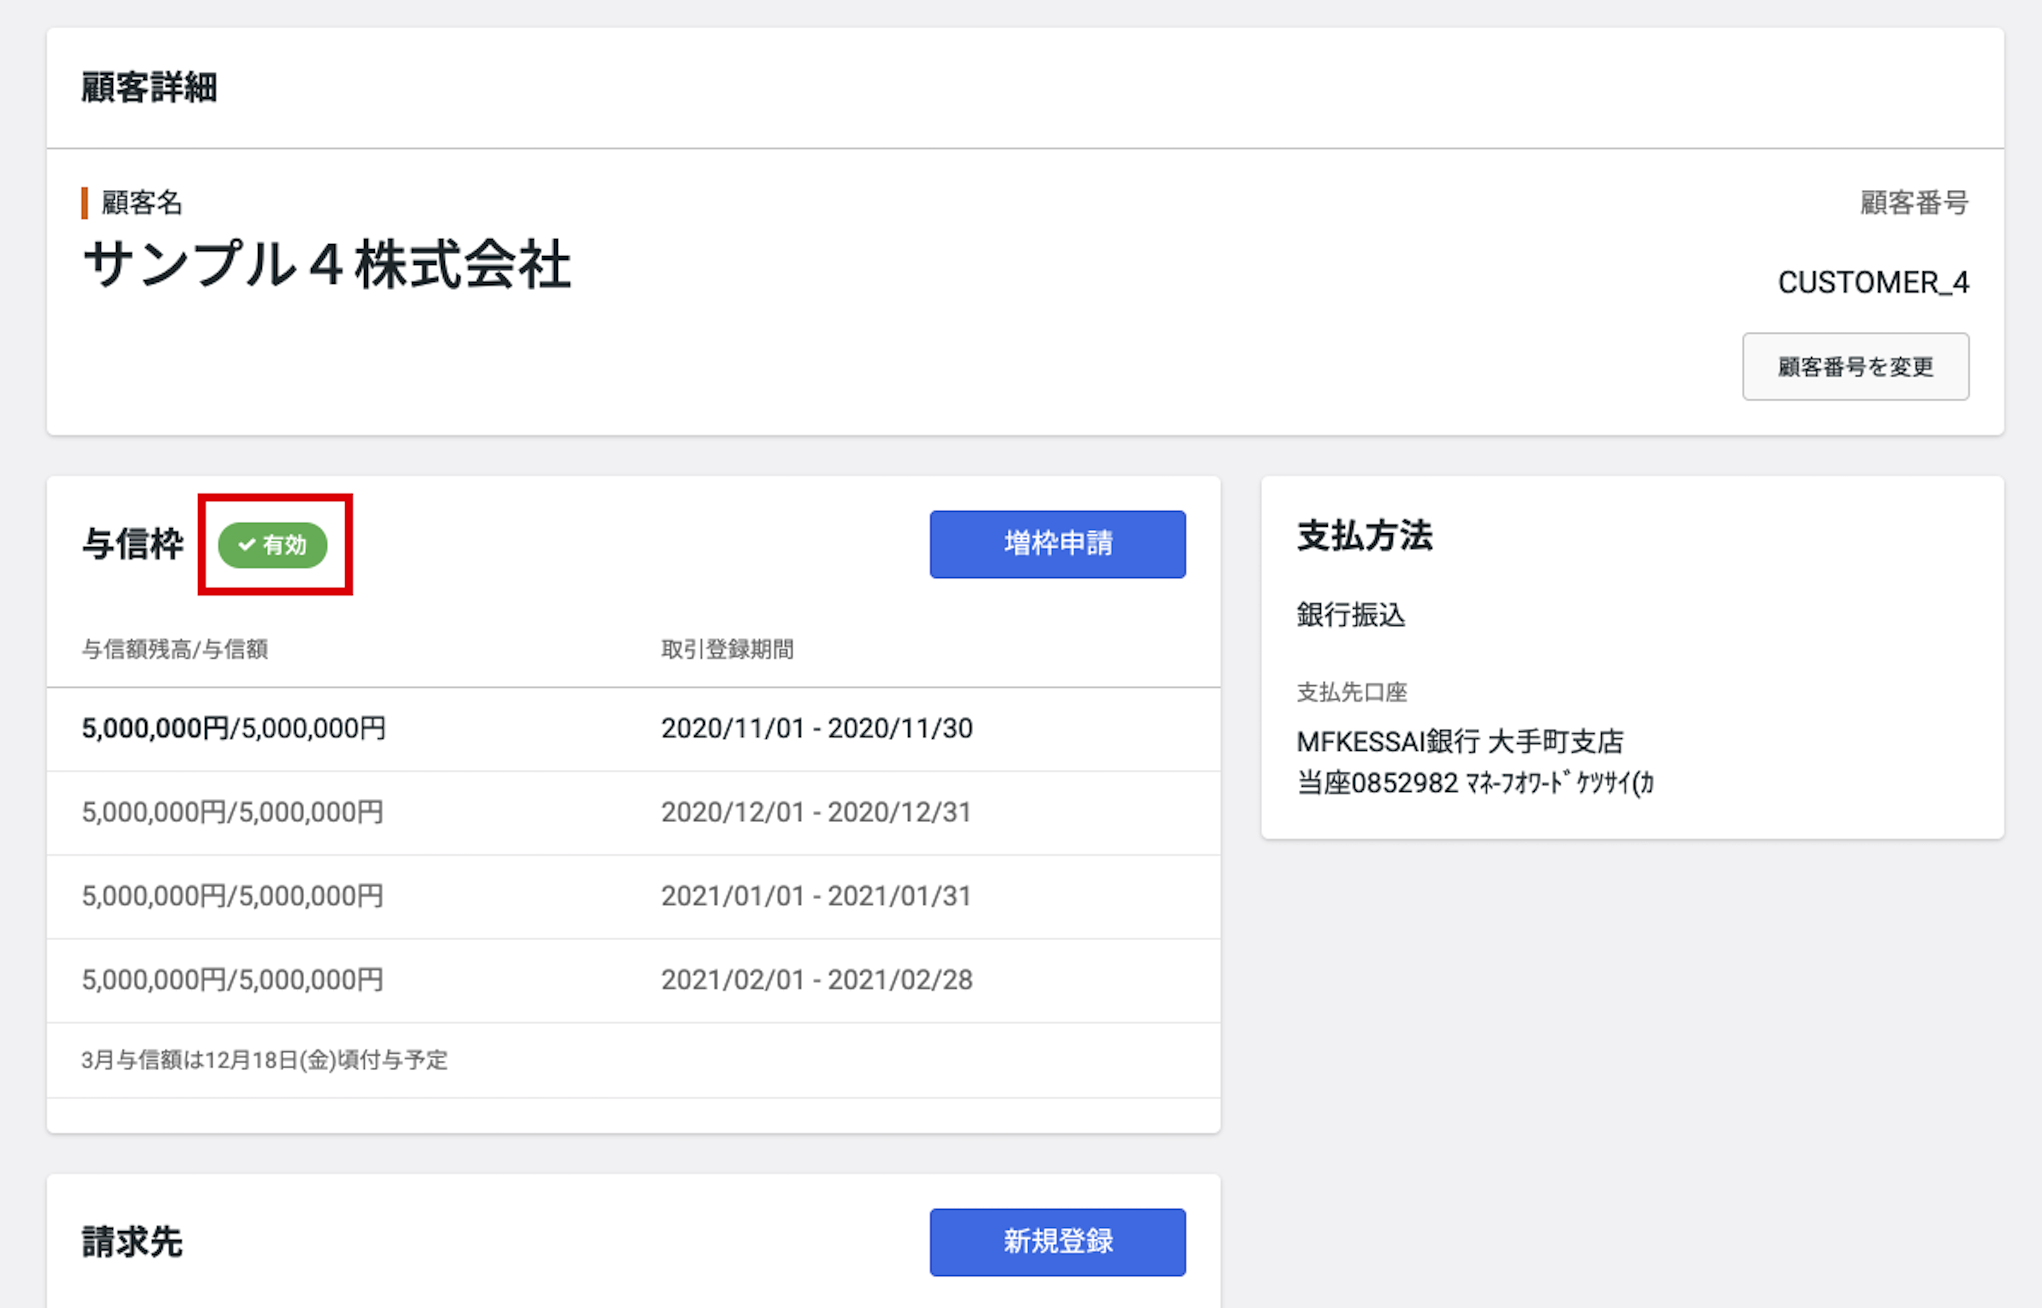Click the 顧客名 label

(x=141, y=203)
